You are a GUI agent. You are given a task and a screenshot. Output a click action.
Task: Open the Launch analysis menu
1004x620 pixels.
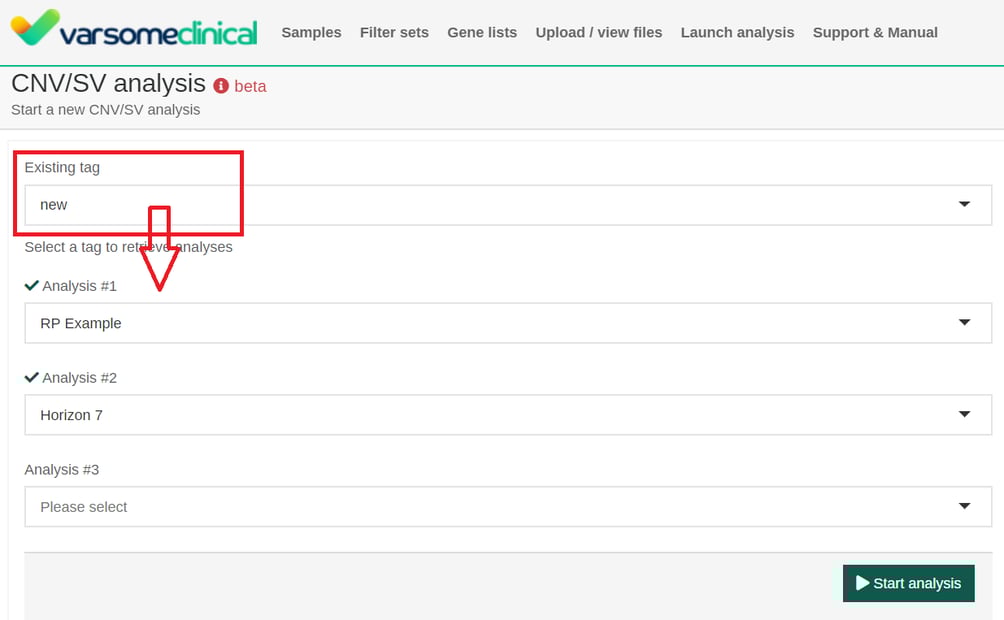[x=737, y=32]
